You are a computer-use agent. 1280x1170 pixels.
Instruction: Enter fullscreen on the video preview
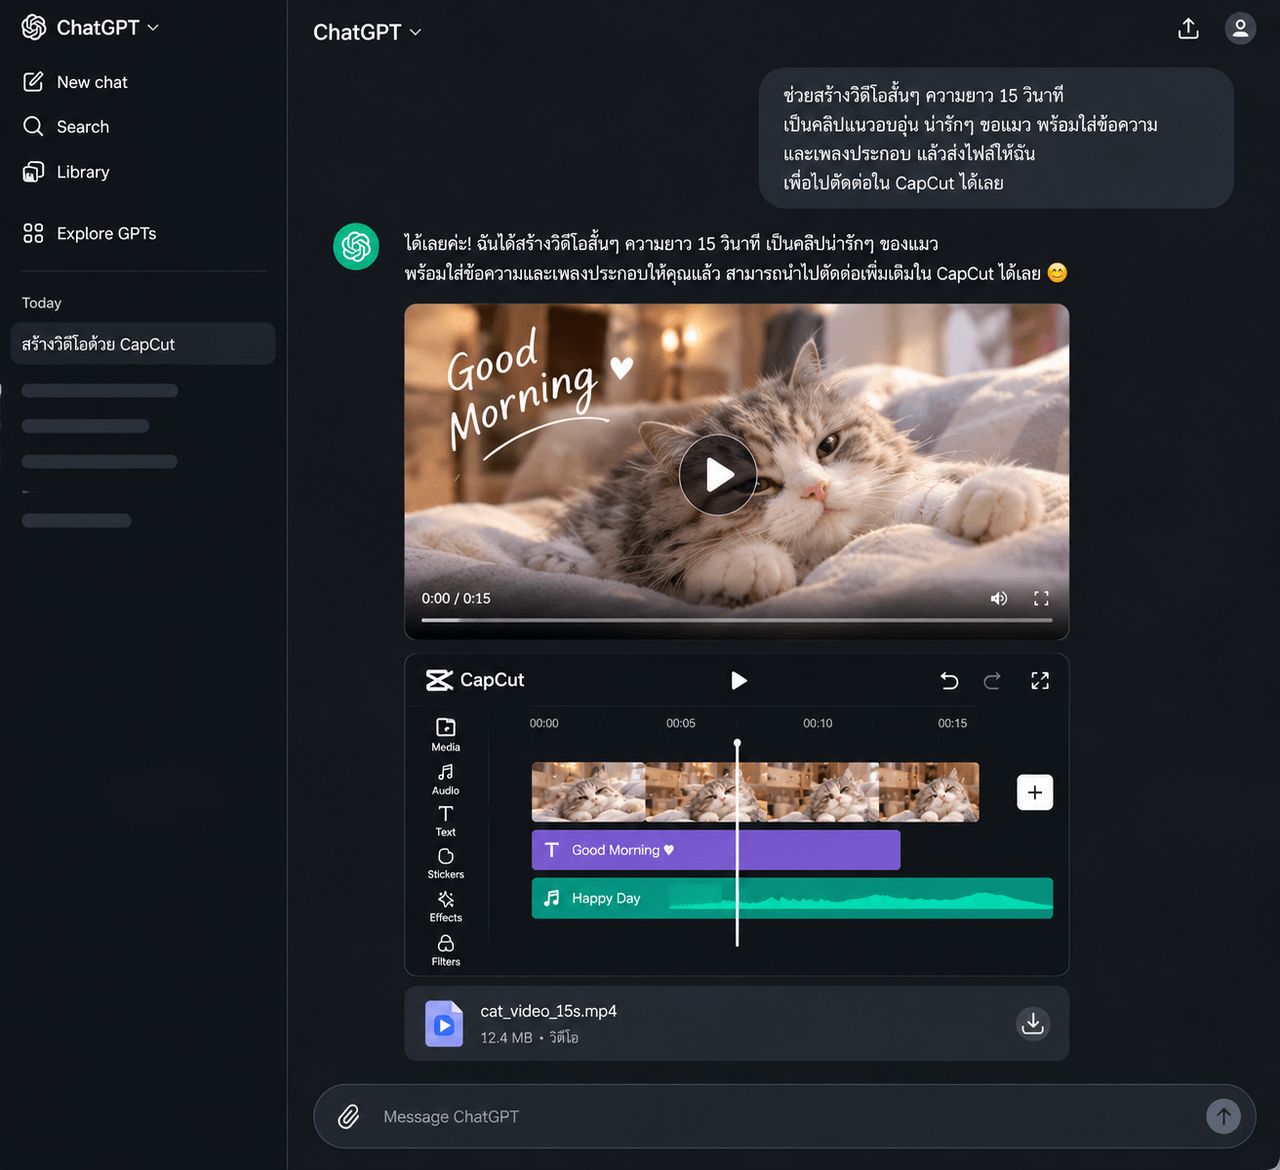[1041, 598]
